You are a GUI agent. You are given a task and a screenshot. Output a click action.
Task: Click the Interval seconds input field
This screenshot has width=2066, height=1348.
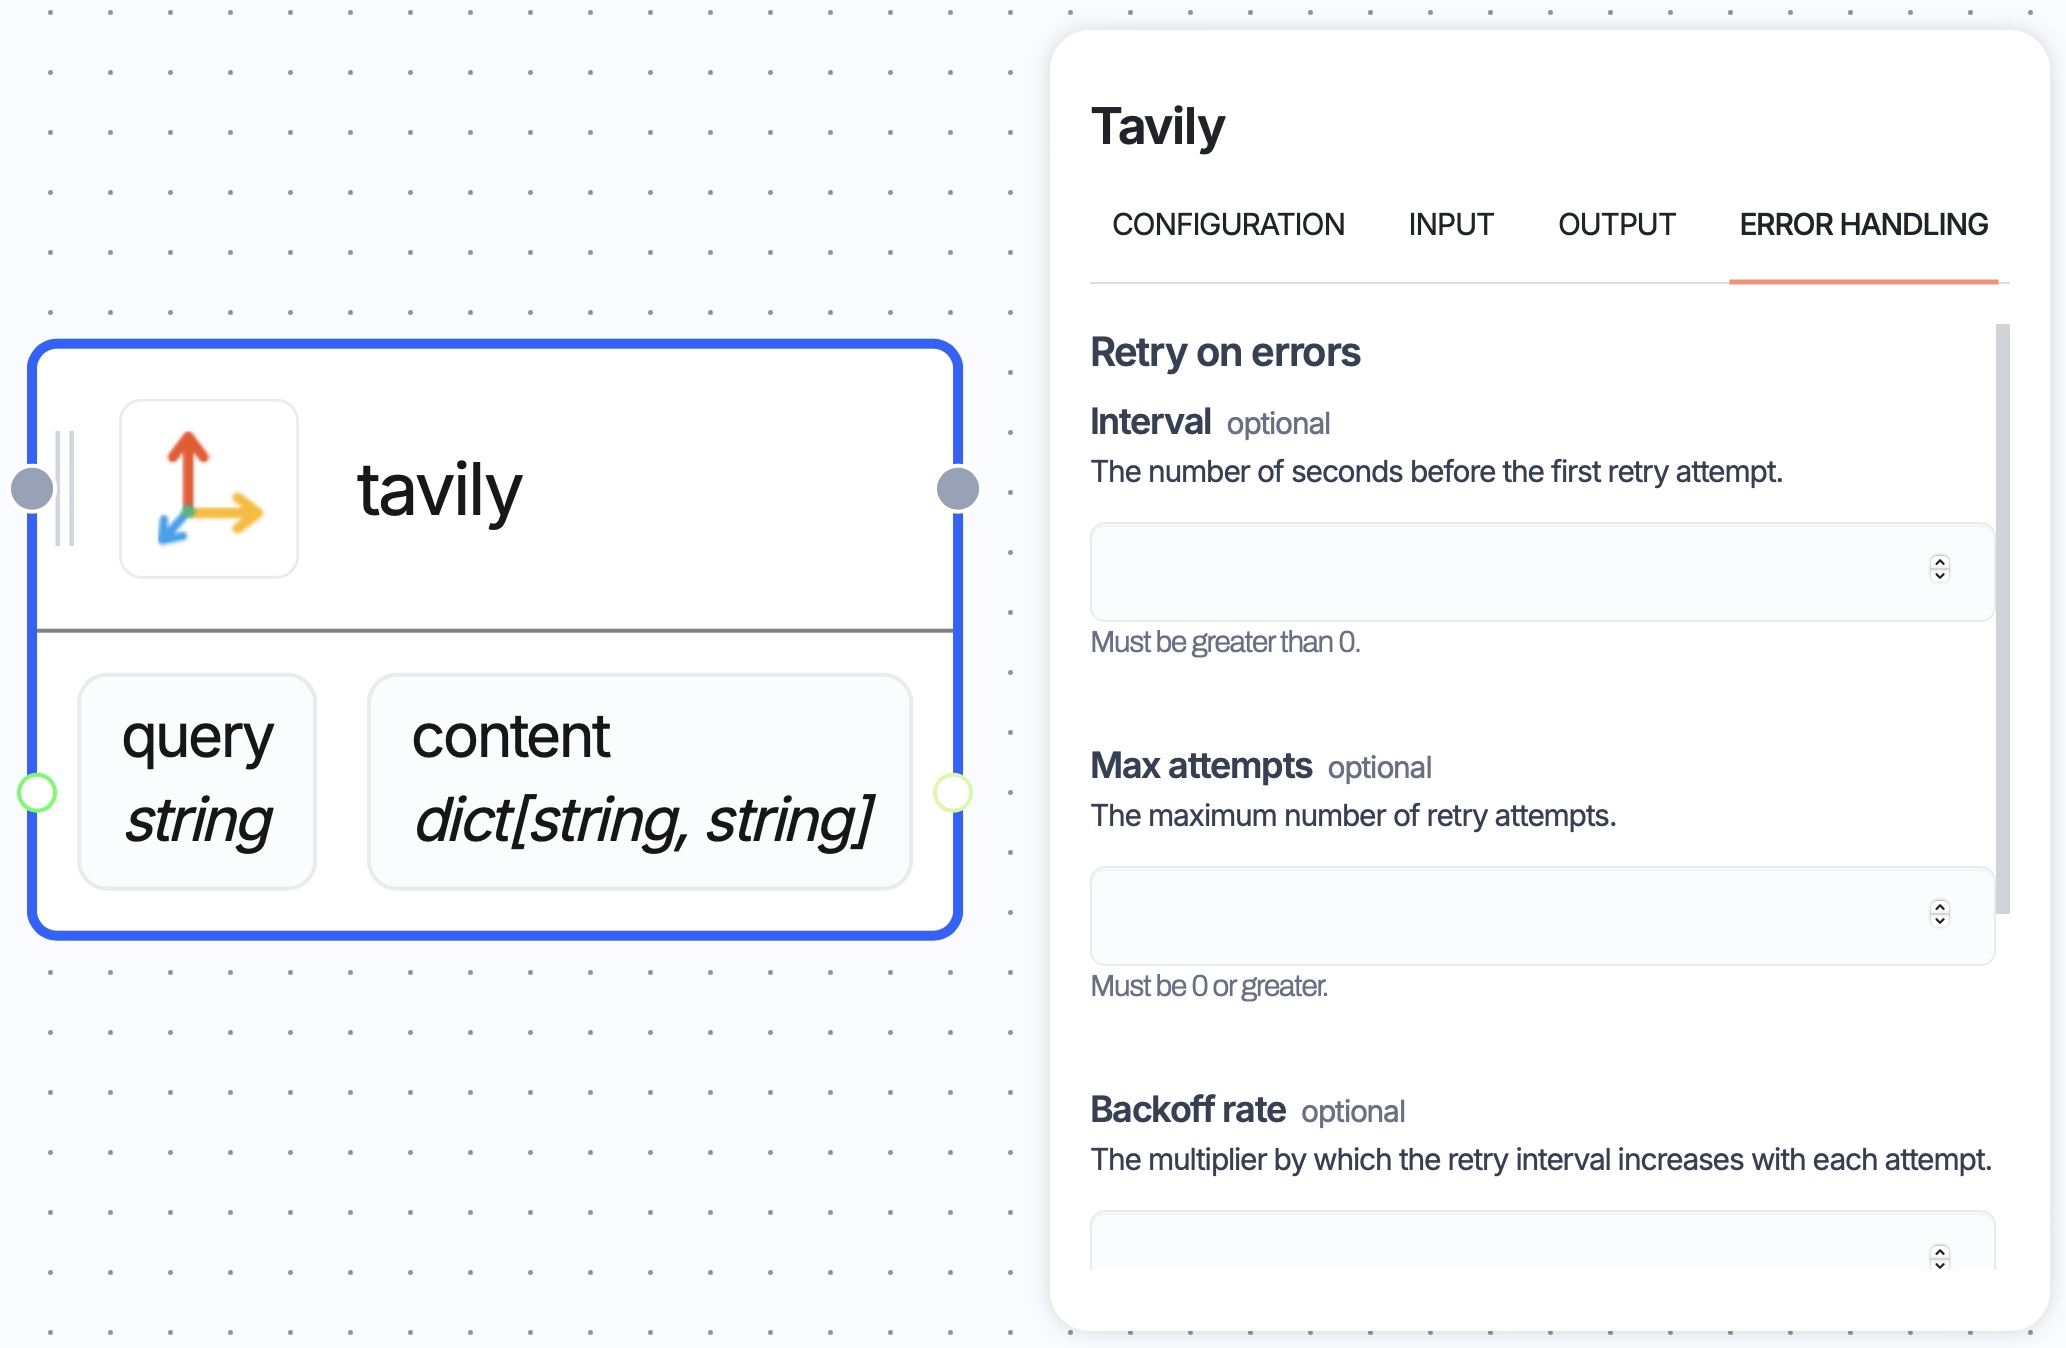[1500, 572]
